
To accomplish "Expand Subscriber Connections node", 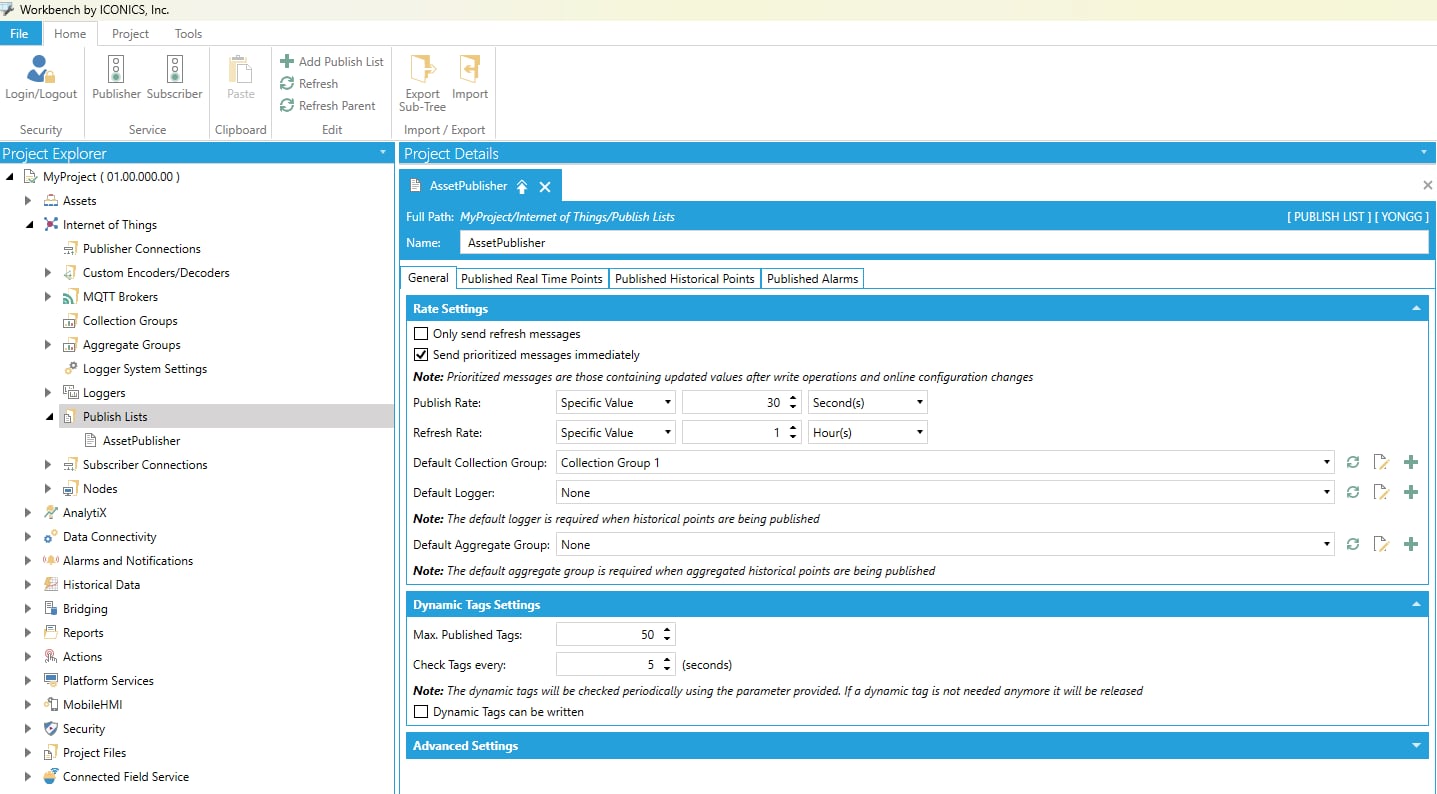I will click(48, 464).
